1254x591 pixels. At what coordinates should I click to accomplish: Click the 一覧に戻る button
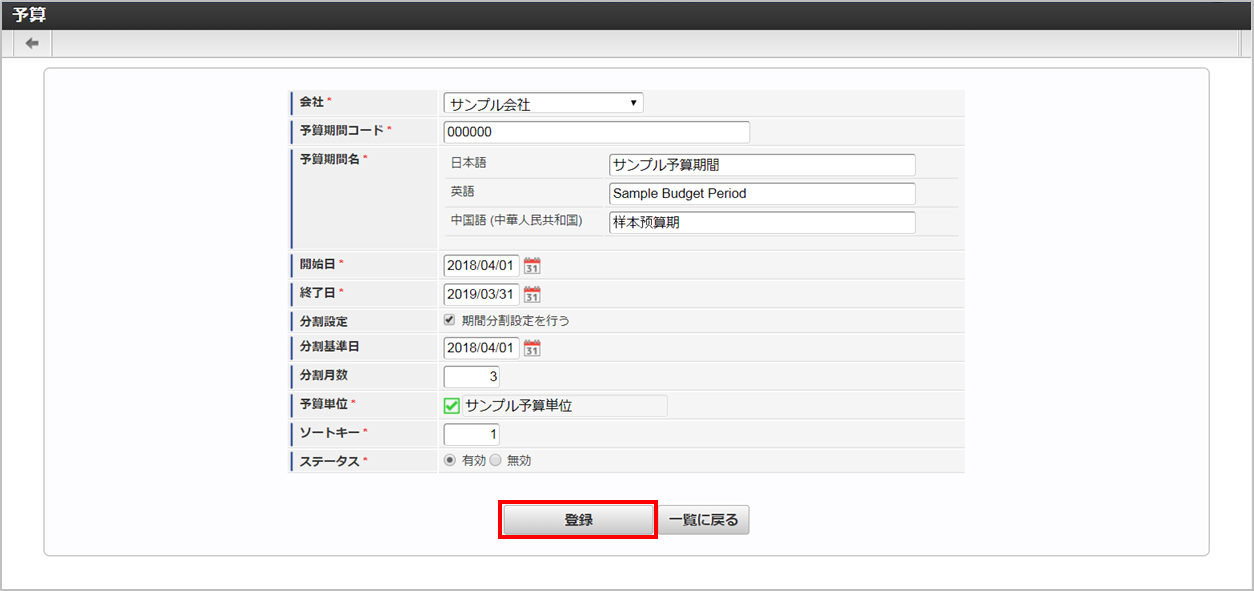(704, 520)
